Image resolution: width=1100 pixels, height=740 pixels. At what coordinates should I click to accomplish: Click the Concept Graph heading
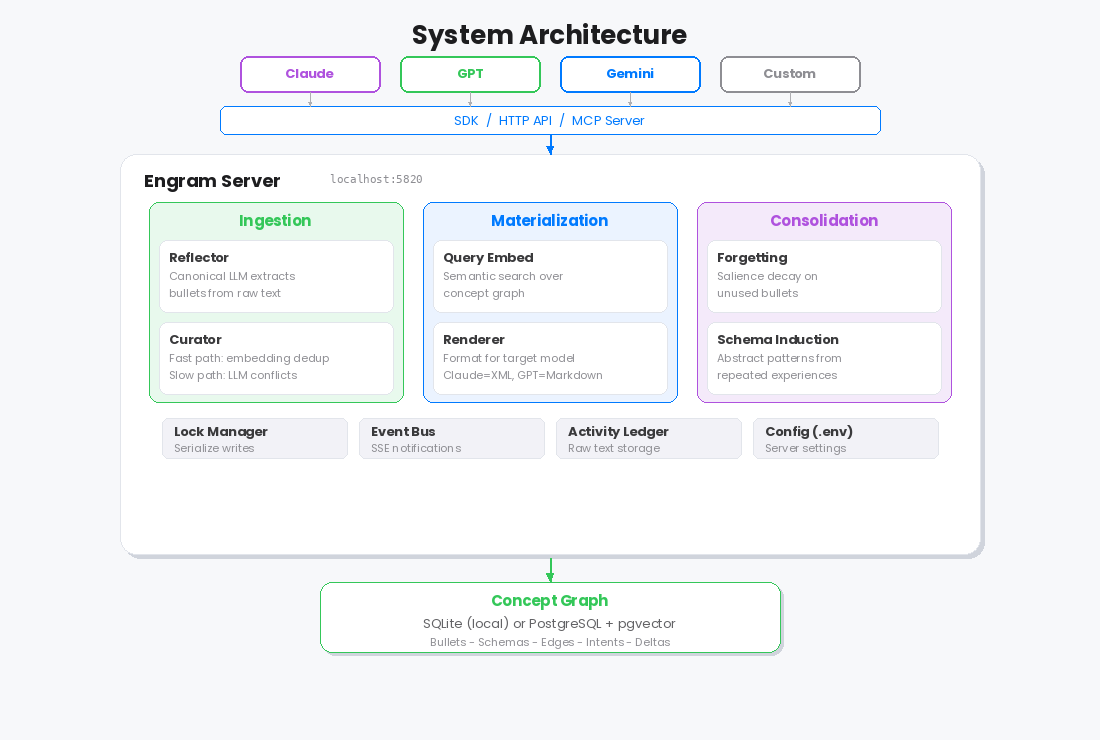[549, 600]
